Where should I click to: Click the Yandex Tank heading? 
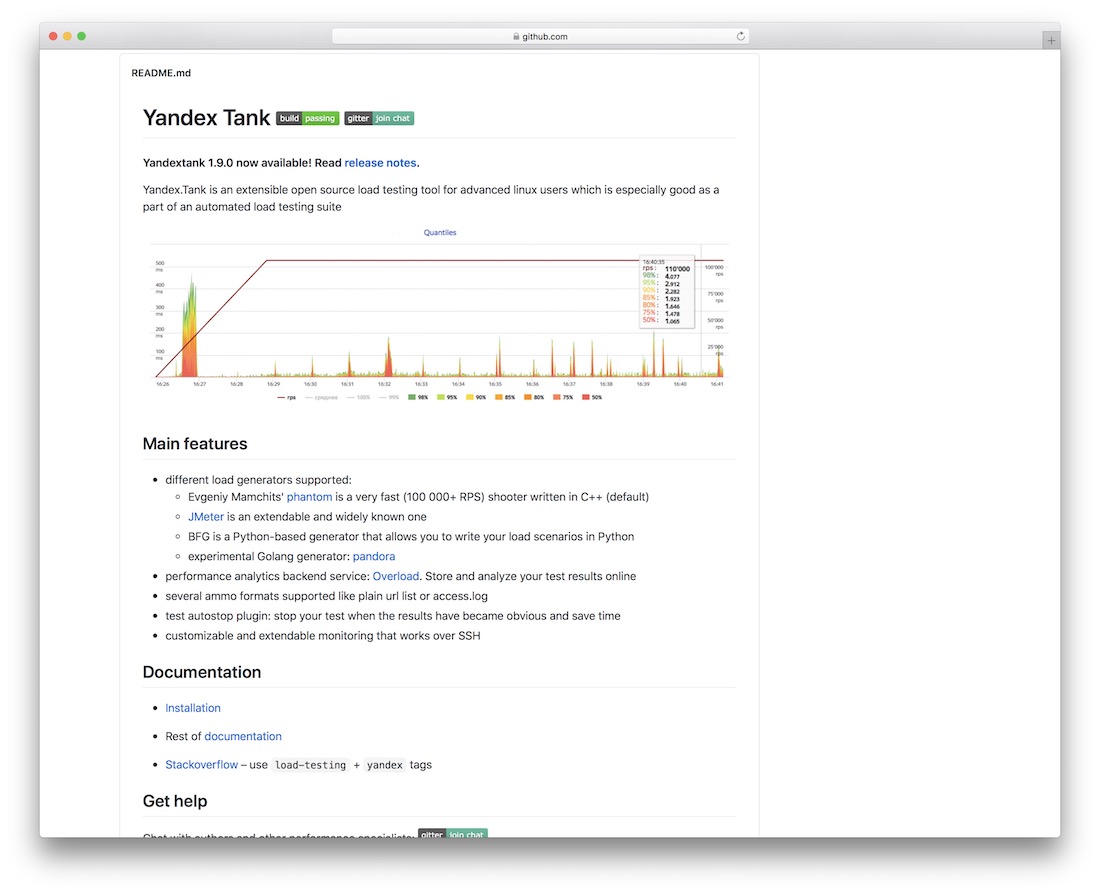[206, 118]
